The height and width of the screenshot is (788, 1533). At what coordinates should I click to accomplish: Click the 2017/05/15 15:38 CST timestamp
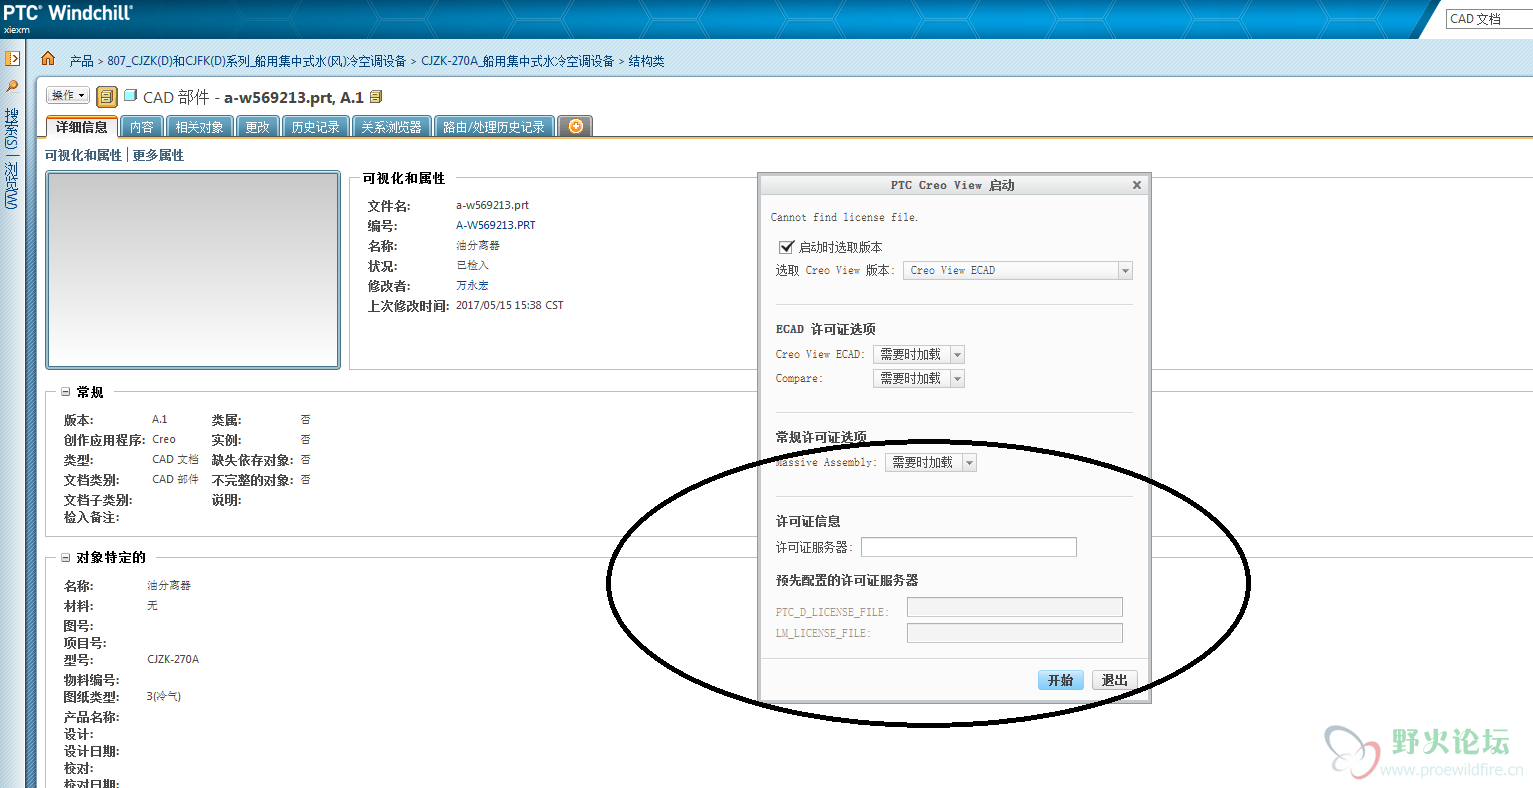pos(510,305)
